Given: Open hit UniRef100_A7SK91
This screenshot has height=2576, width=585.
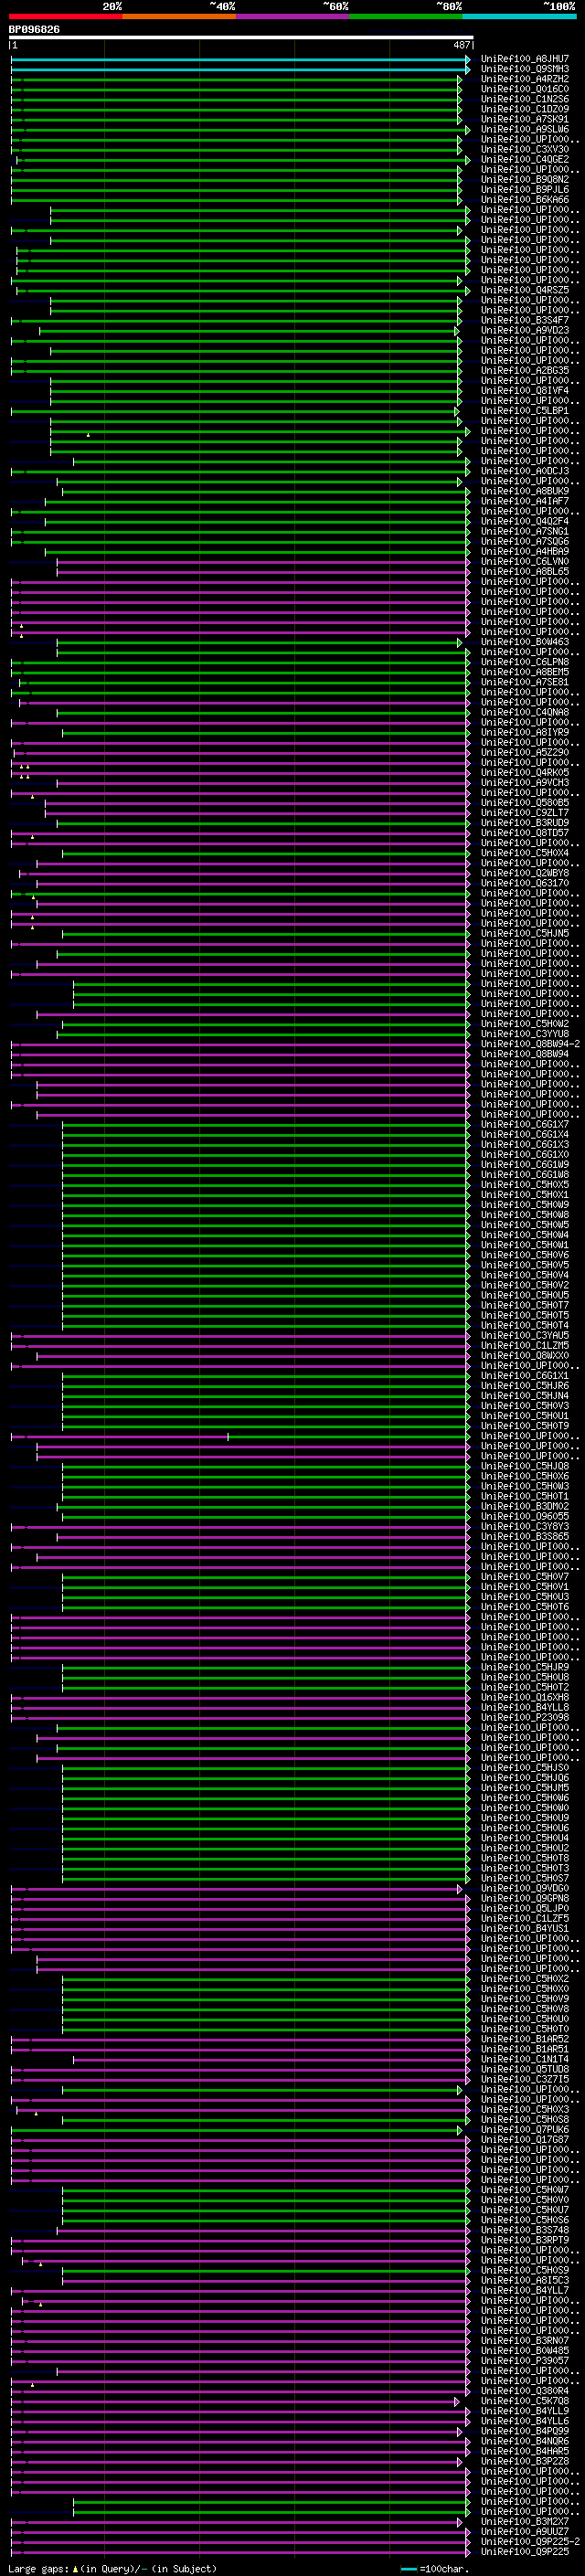Looking at the screenshot, I should (x=525, y=119).
